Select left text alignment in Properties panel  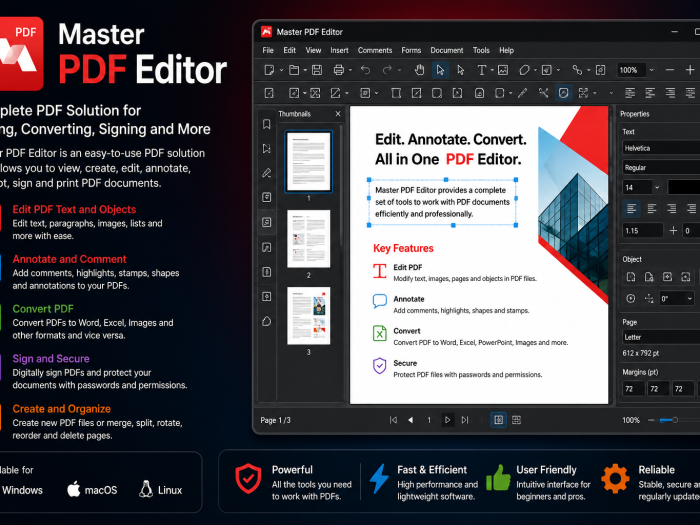tap(631, 208)
